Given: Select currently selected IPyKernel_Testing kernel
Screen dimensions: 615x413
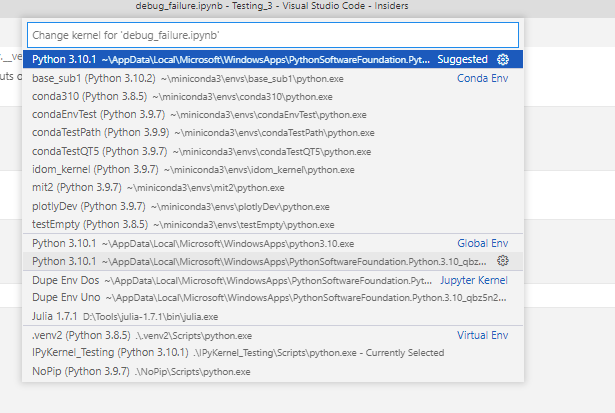Looking at the screenshot, I should click(x=273, y=353).
